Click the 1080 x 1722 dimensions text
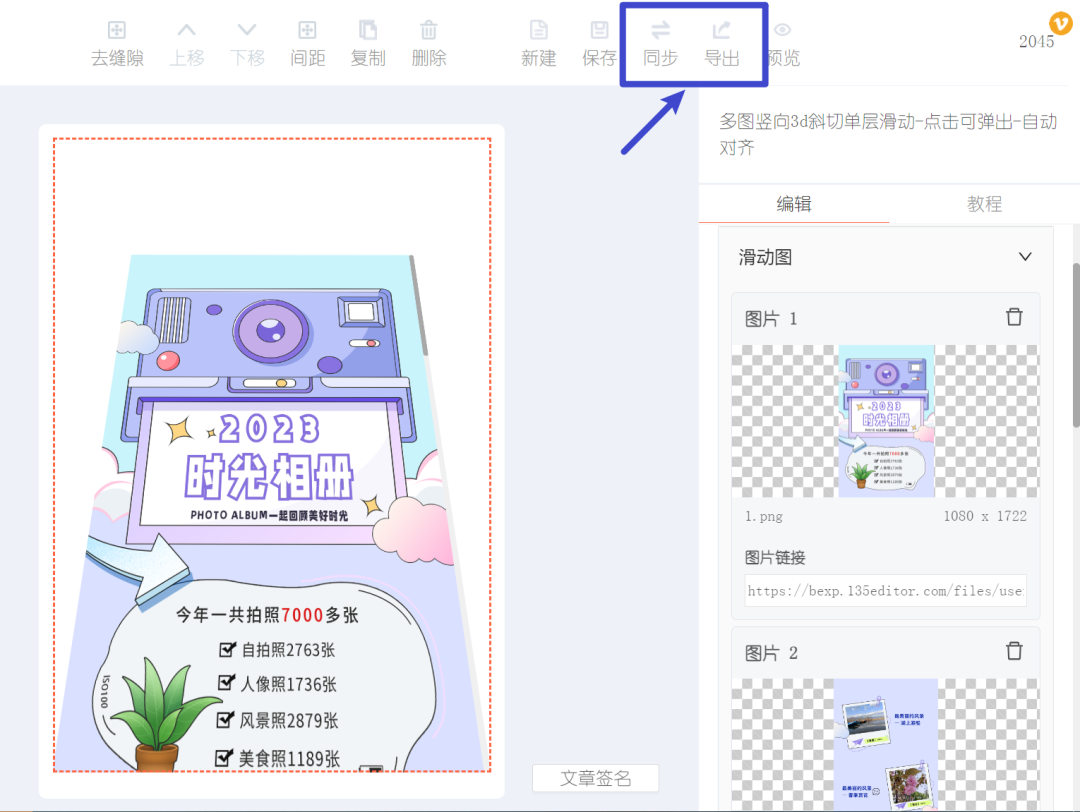The image size is (1080, 812). (x=985, y=516)
